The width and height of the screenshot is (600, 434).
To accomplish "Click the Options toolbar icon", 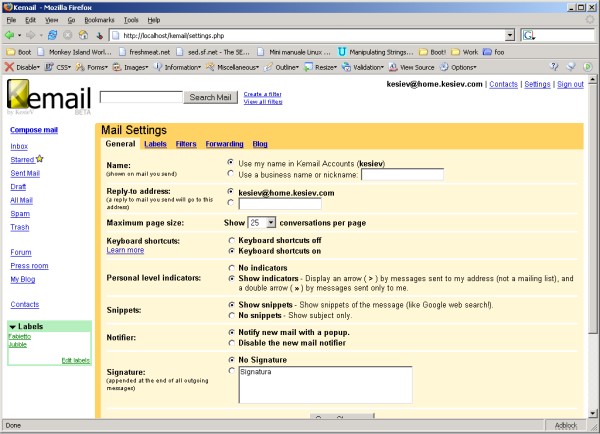I will [444, 67].
